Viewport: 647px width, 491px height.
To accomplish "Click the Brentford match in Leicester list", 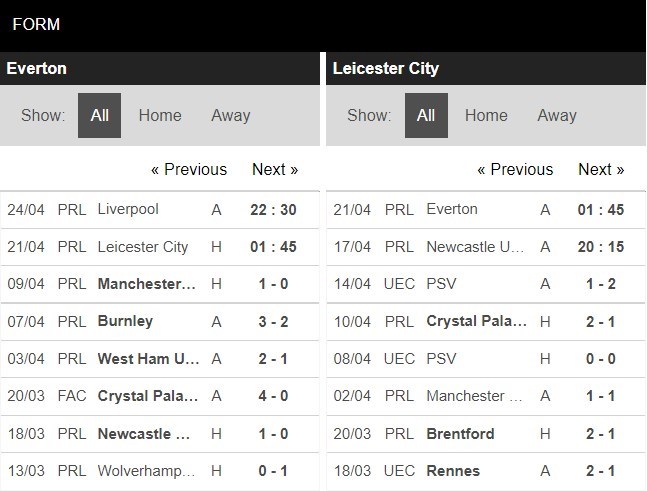I will (460, 433).
